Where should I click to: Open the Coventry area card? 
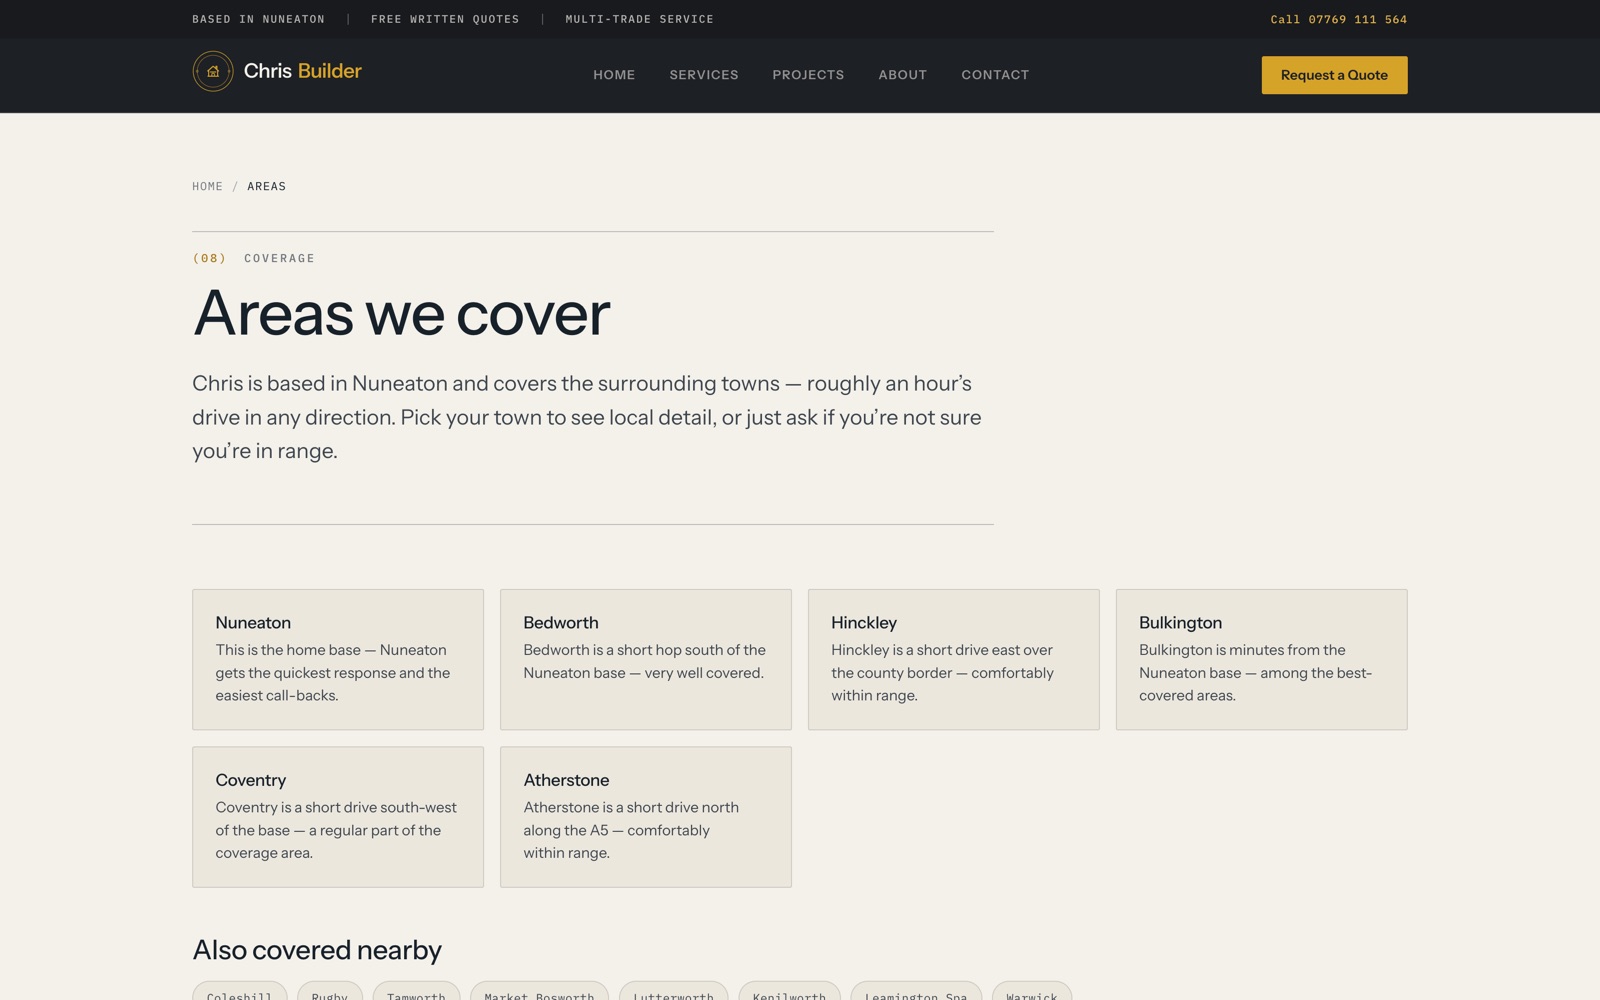click(338, 817)
